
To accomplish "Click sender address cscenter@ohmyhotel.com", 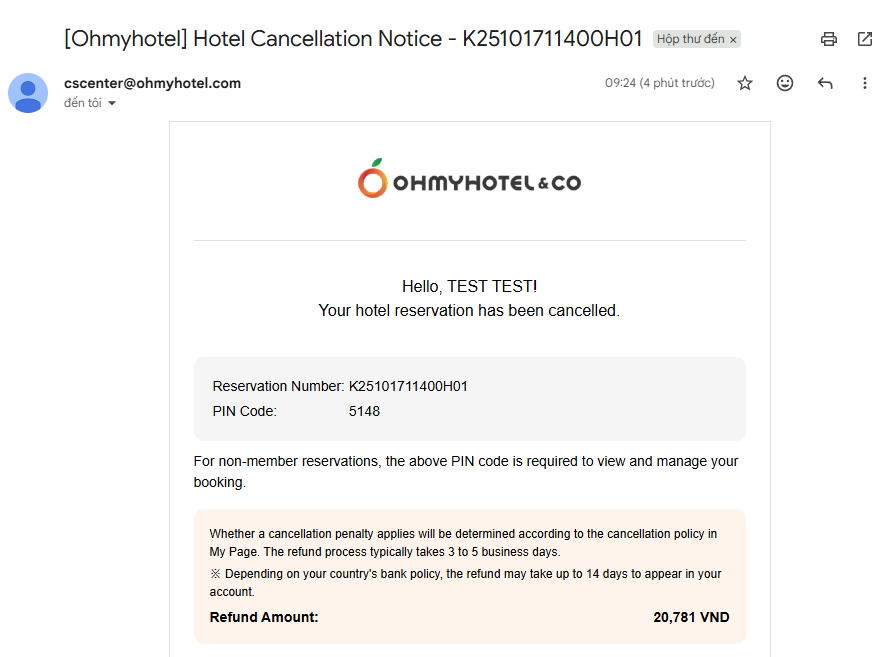I will (x=152, y=83).
